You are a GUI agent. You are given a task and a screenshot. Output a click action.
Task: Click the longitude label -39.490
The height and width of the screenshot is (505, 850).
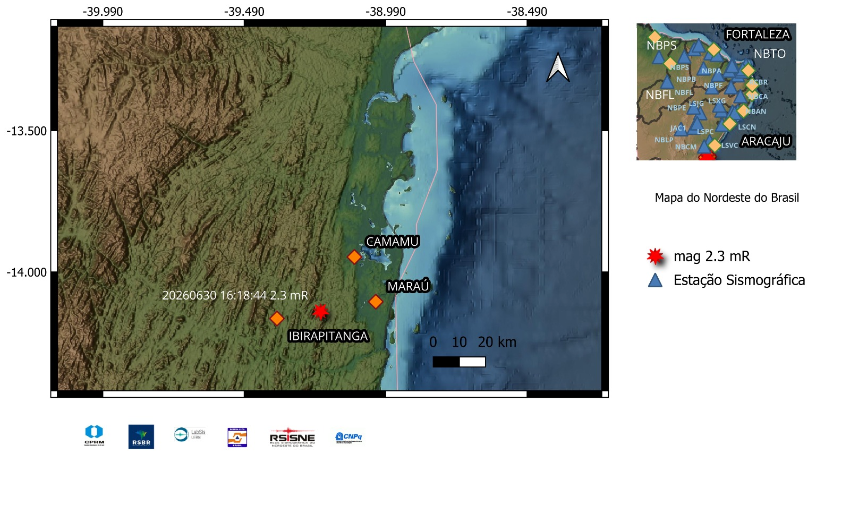pos(244,11)
